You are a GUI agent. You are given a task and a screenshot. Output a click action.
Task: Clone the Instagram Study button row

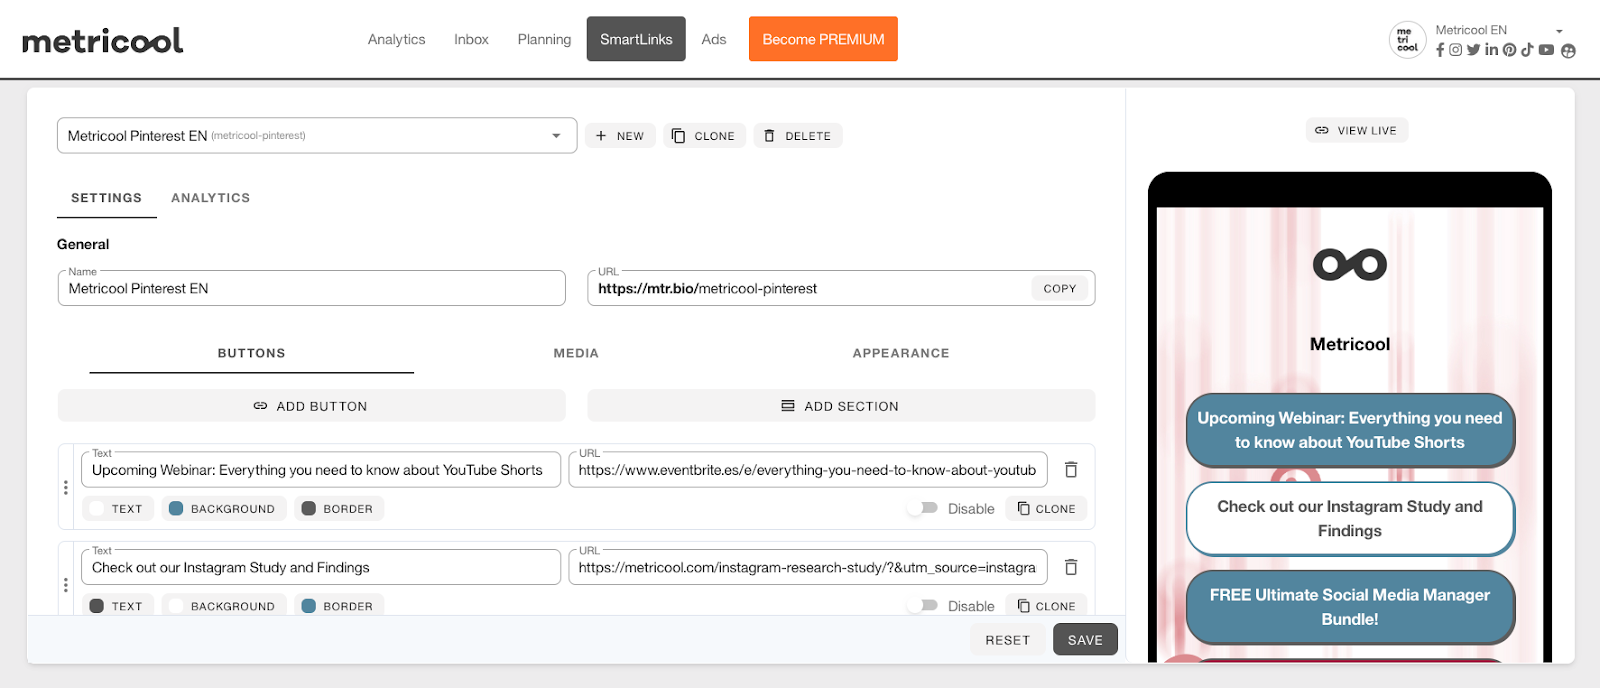(1047, 606)
